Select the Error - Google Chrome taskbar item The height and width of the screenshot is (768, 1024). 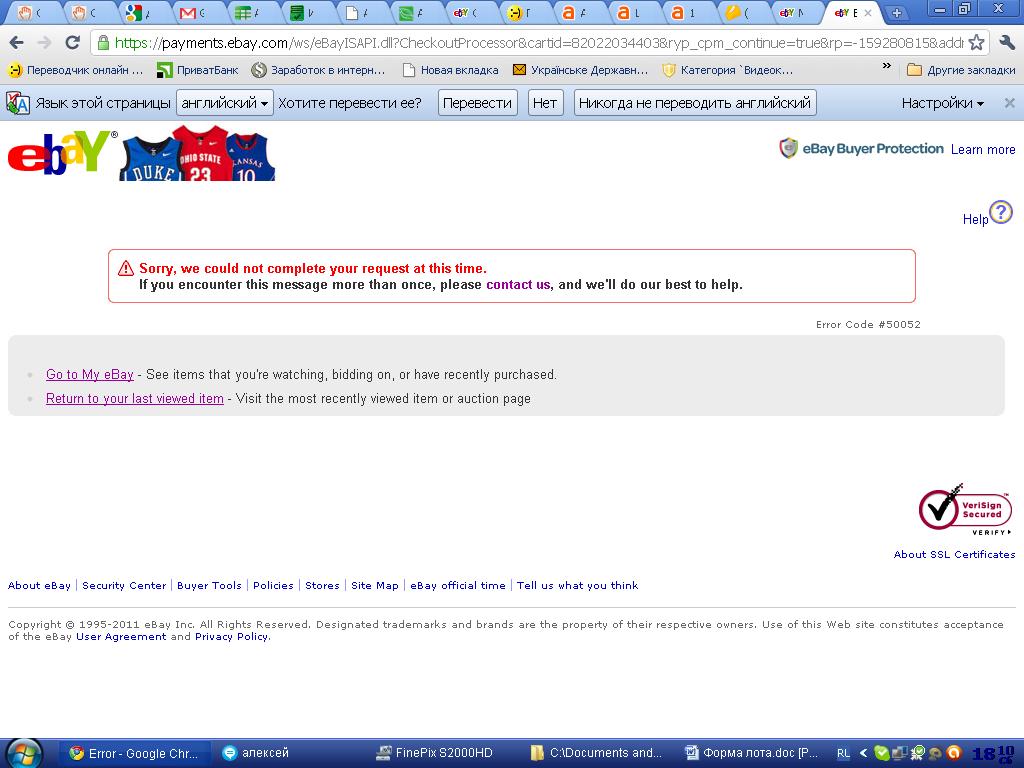tap(135, 753)
